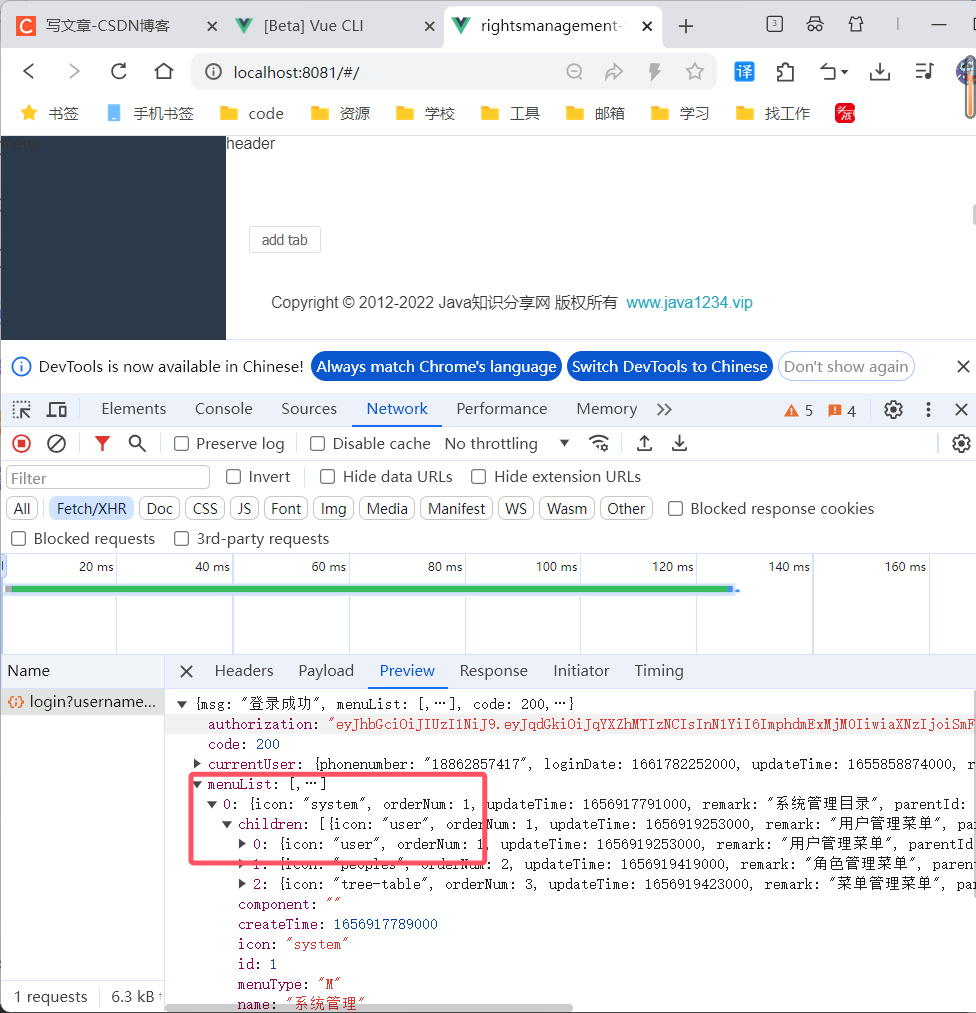Screen dimensions: 976x1013
Task: Enable Disable cache checkbox
Action: coord(317,444)
